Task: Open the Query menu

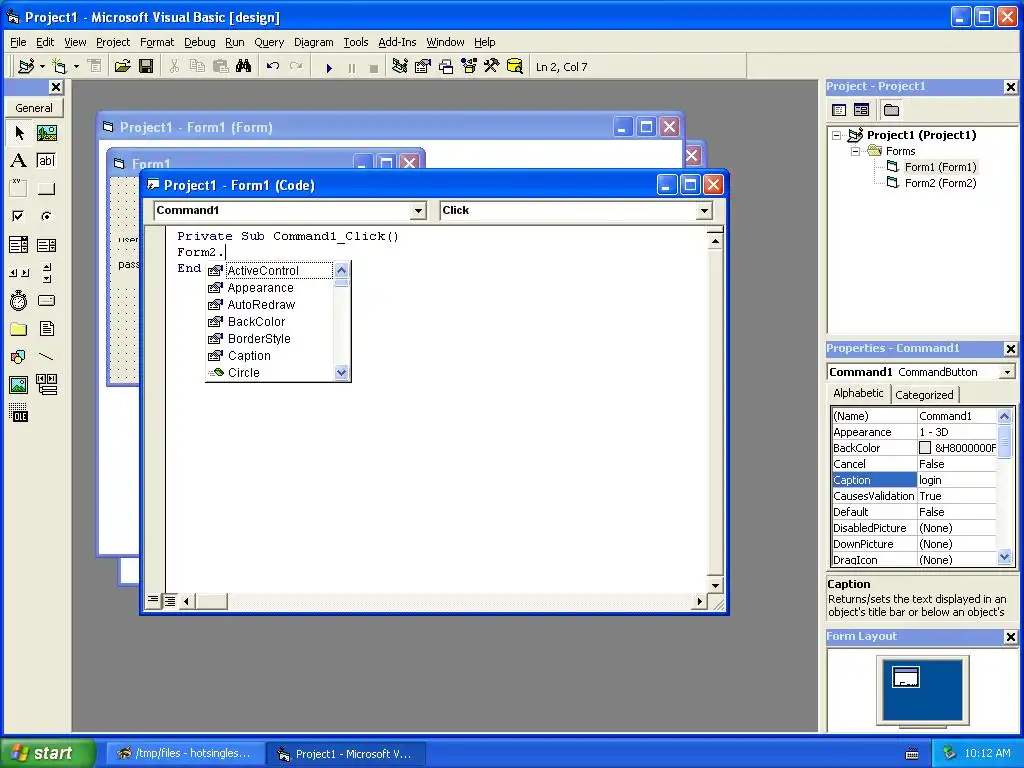Action: 269,42
